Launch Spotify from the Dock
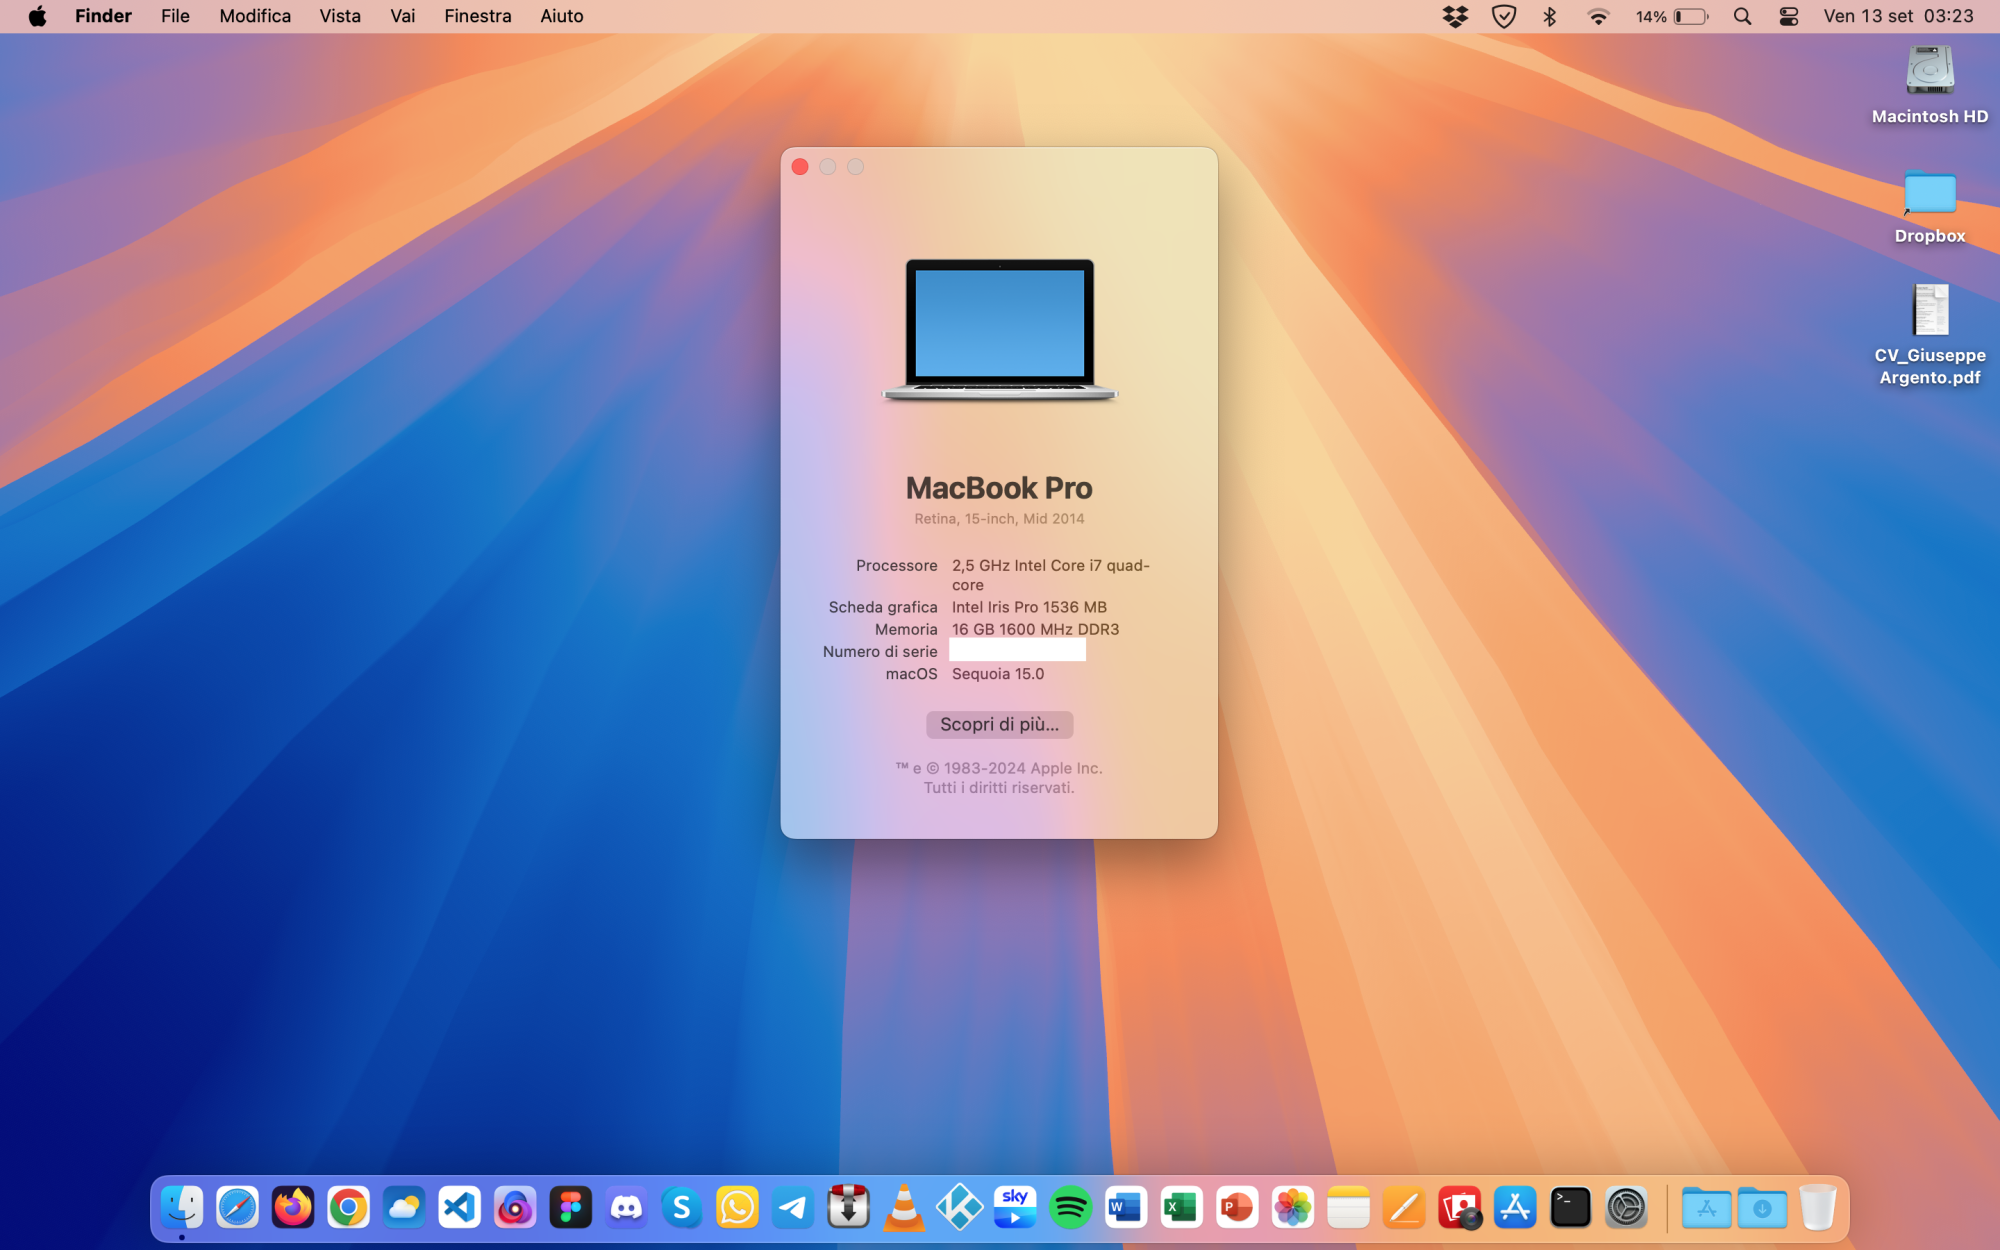 pyautogui.click(x=1070, y=1208)
